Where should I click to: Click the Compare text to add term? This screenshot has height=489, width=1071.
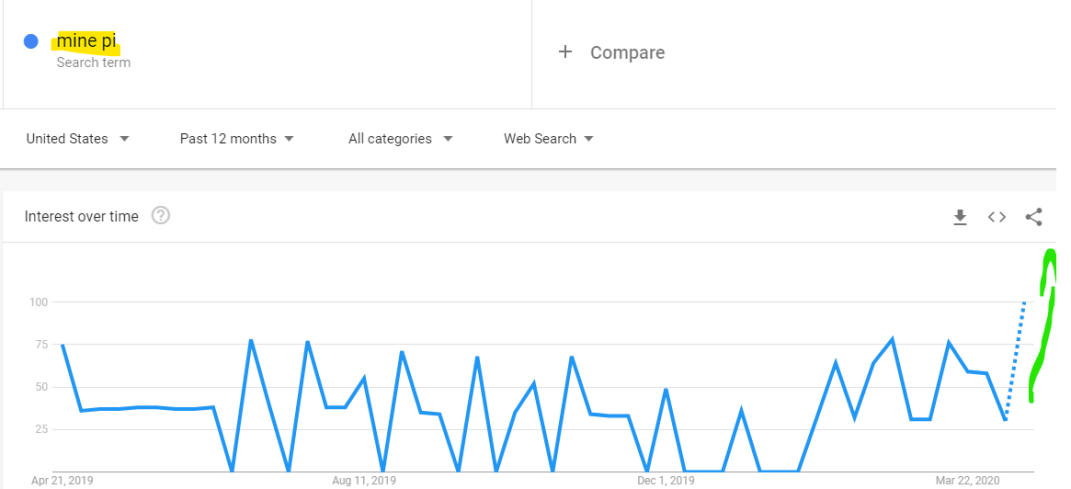click(627, 53)
